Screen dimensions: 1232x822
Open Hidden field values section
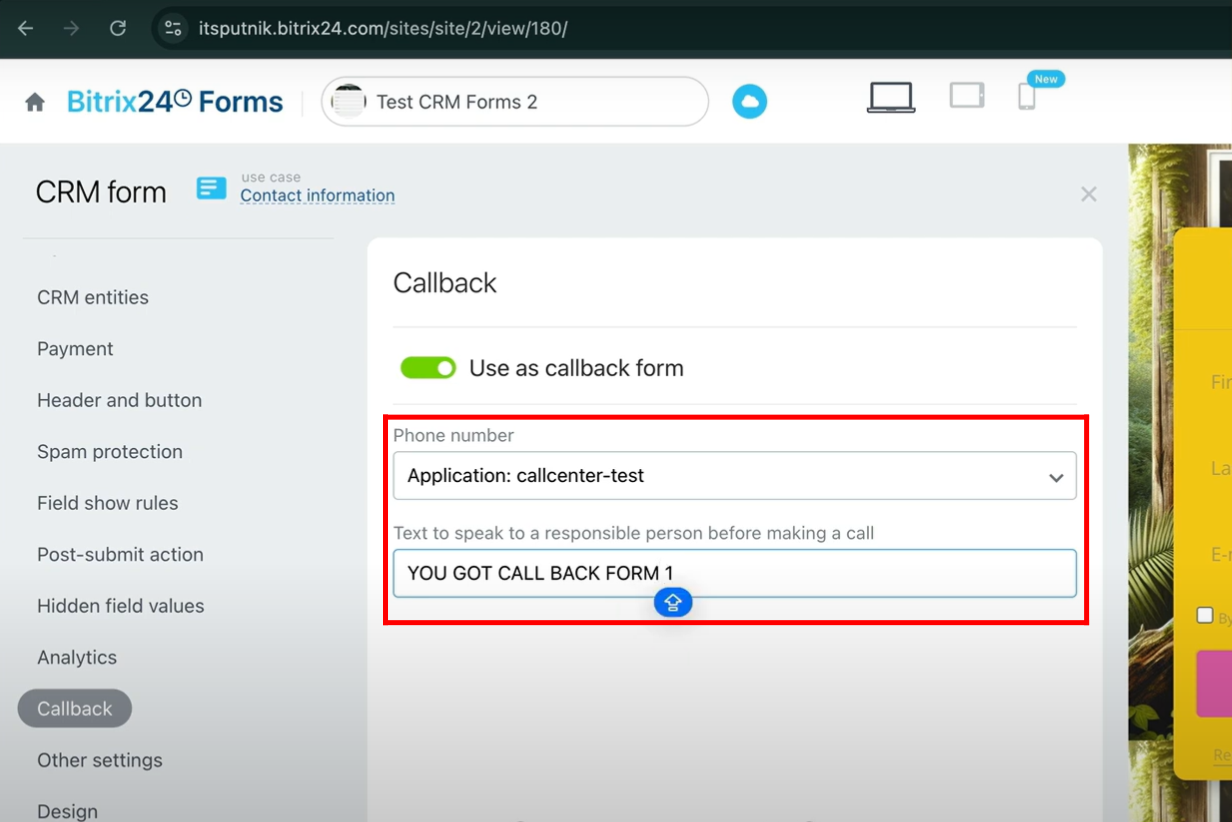pyautogui.click(x=120, y=606)
